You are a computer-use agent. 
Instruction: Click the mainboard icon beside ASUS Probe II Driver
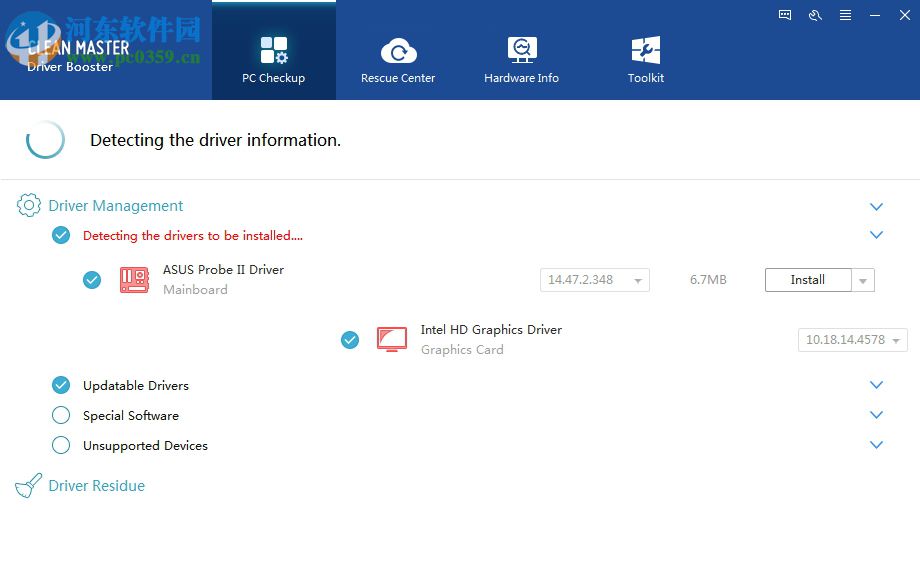pyautogui.click(x=135, y=280)
